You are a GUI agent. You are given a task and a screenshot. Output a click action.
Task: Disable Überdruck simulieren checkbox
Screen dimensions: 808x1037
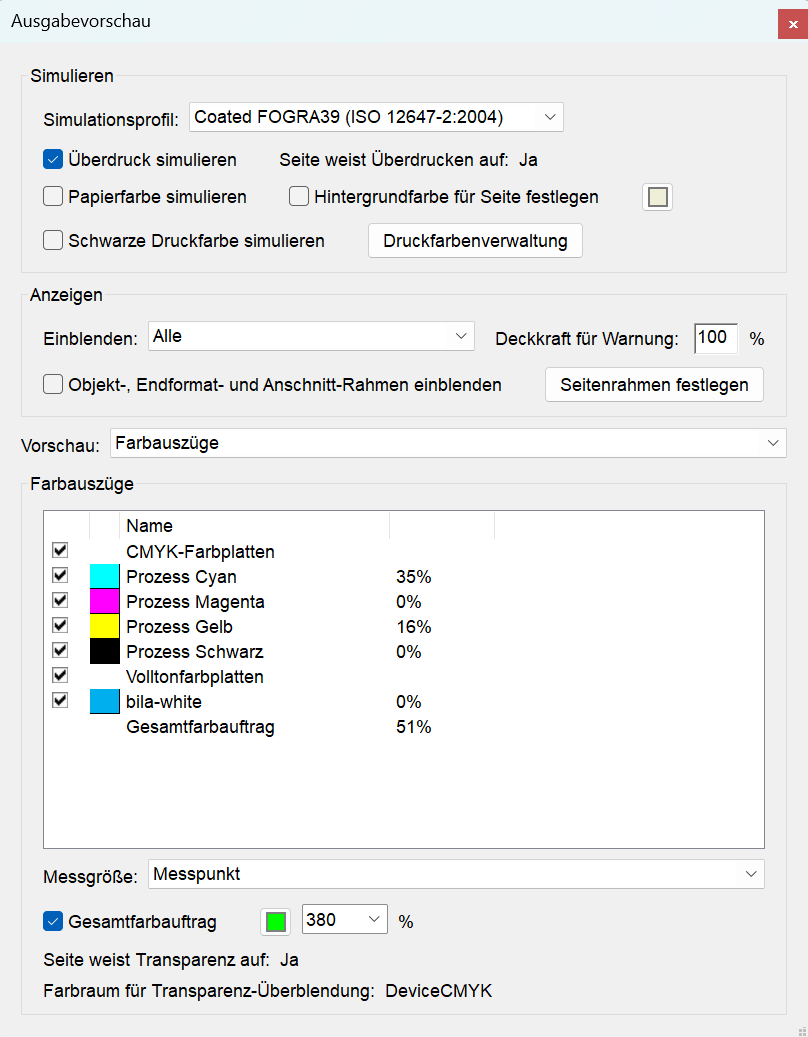tap(54, 159)
